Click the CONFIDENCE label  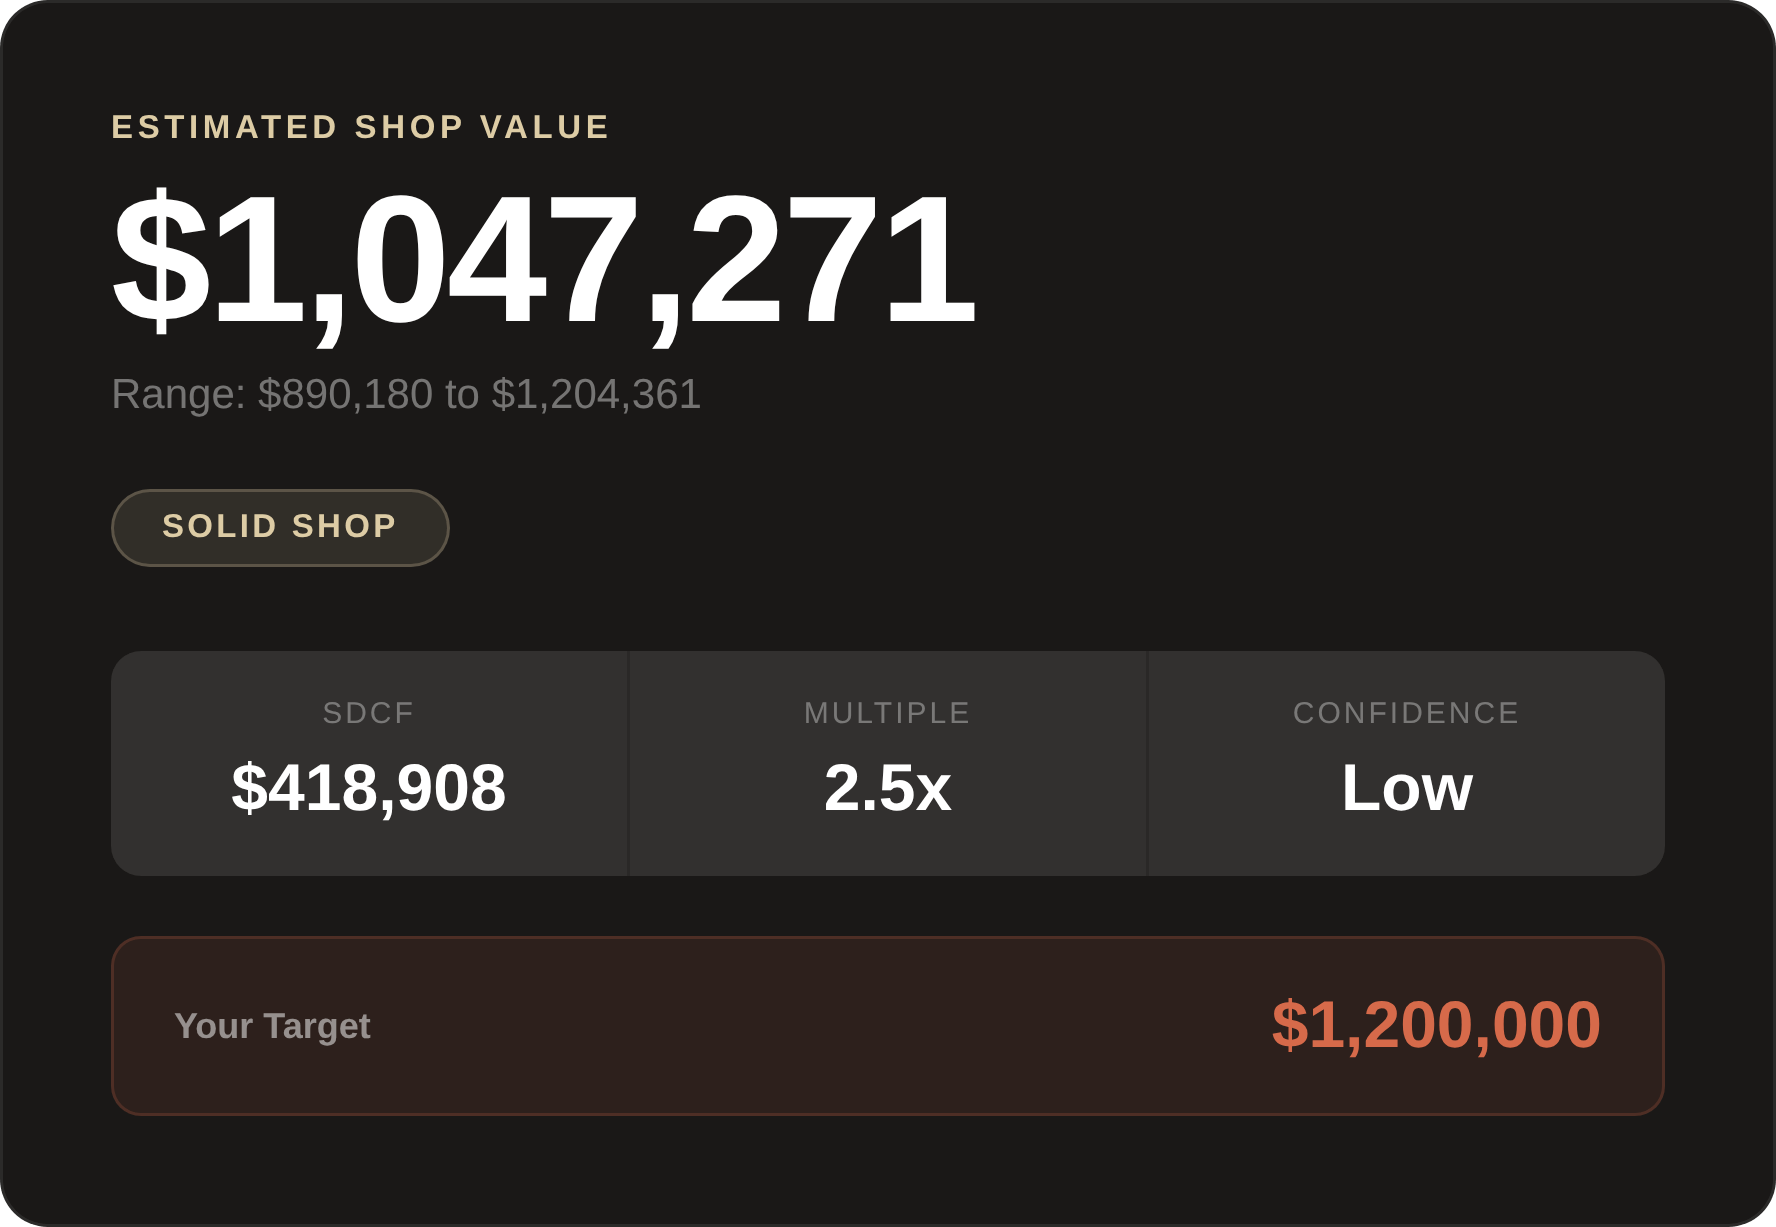pyautogui.click(x=1407, y=713)
